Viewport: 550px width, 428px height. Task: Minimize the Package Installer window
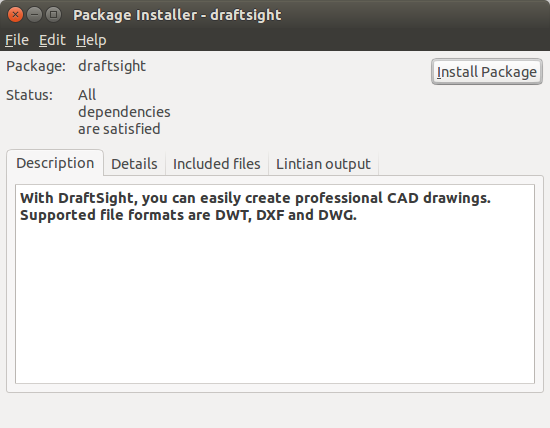click(x=34, y=15)
